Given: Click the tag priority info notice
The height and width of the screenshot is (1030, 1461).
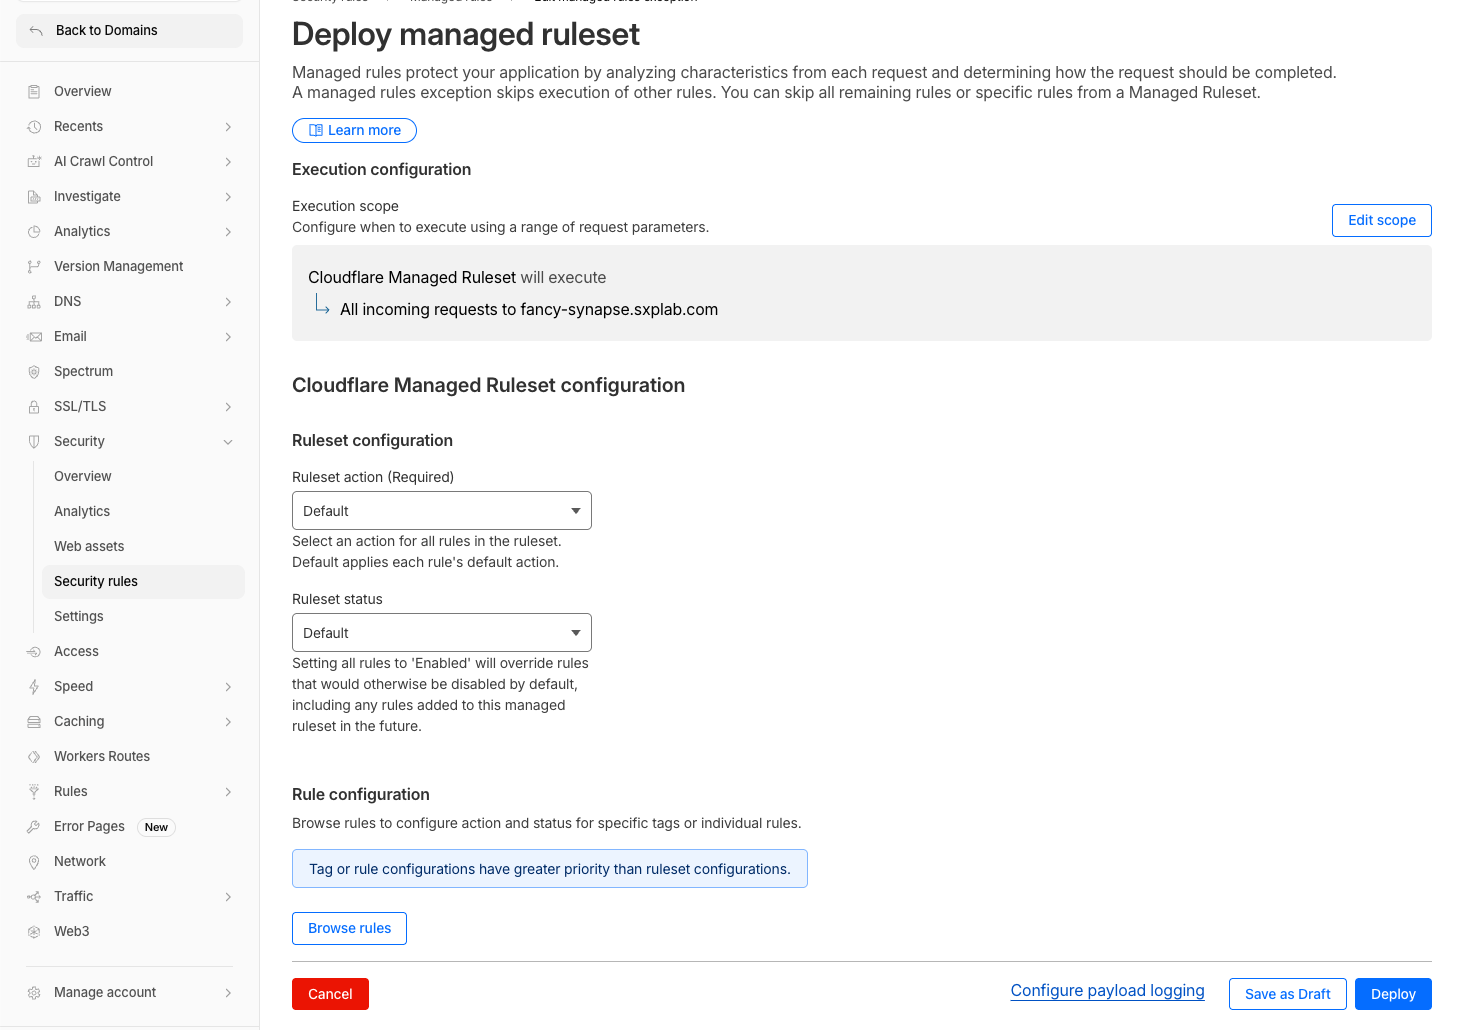Looking at the screenshot, I should (549, 869).
